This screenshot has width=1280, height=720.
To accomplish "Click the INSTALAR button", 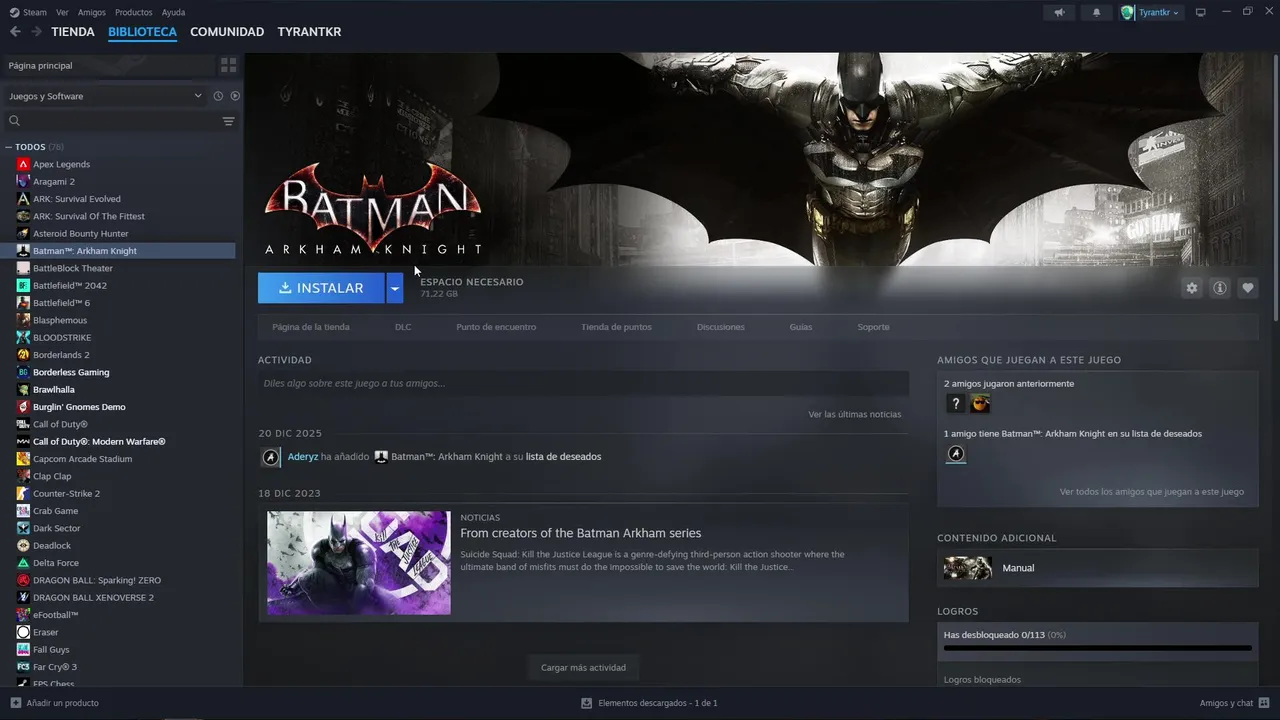I will click(x=321, y=288).
